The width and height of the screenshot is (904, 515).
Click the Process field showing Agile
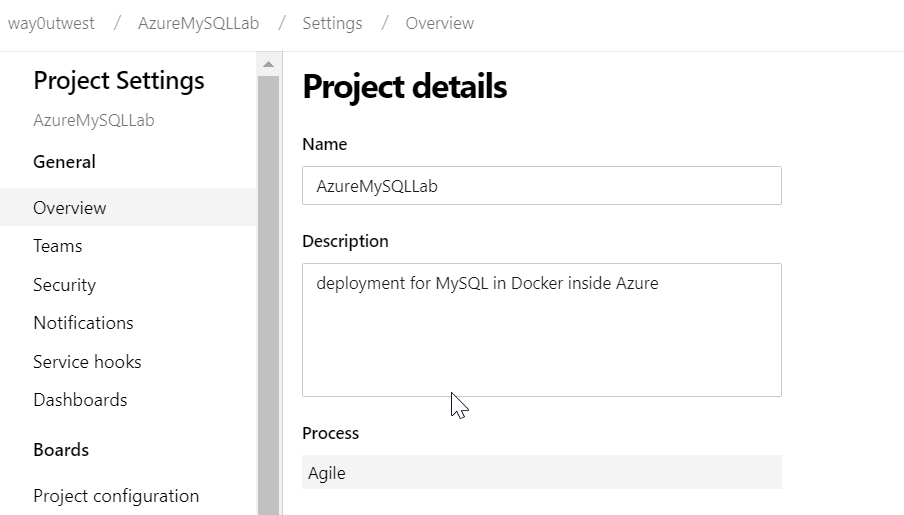541,473
